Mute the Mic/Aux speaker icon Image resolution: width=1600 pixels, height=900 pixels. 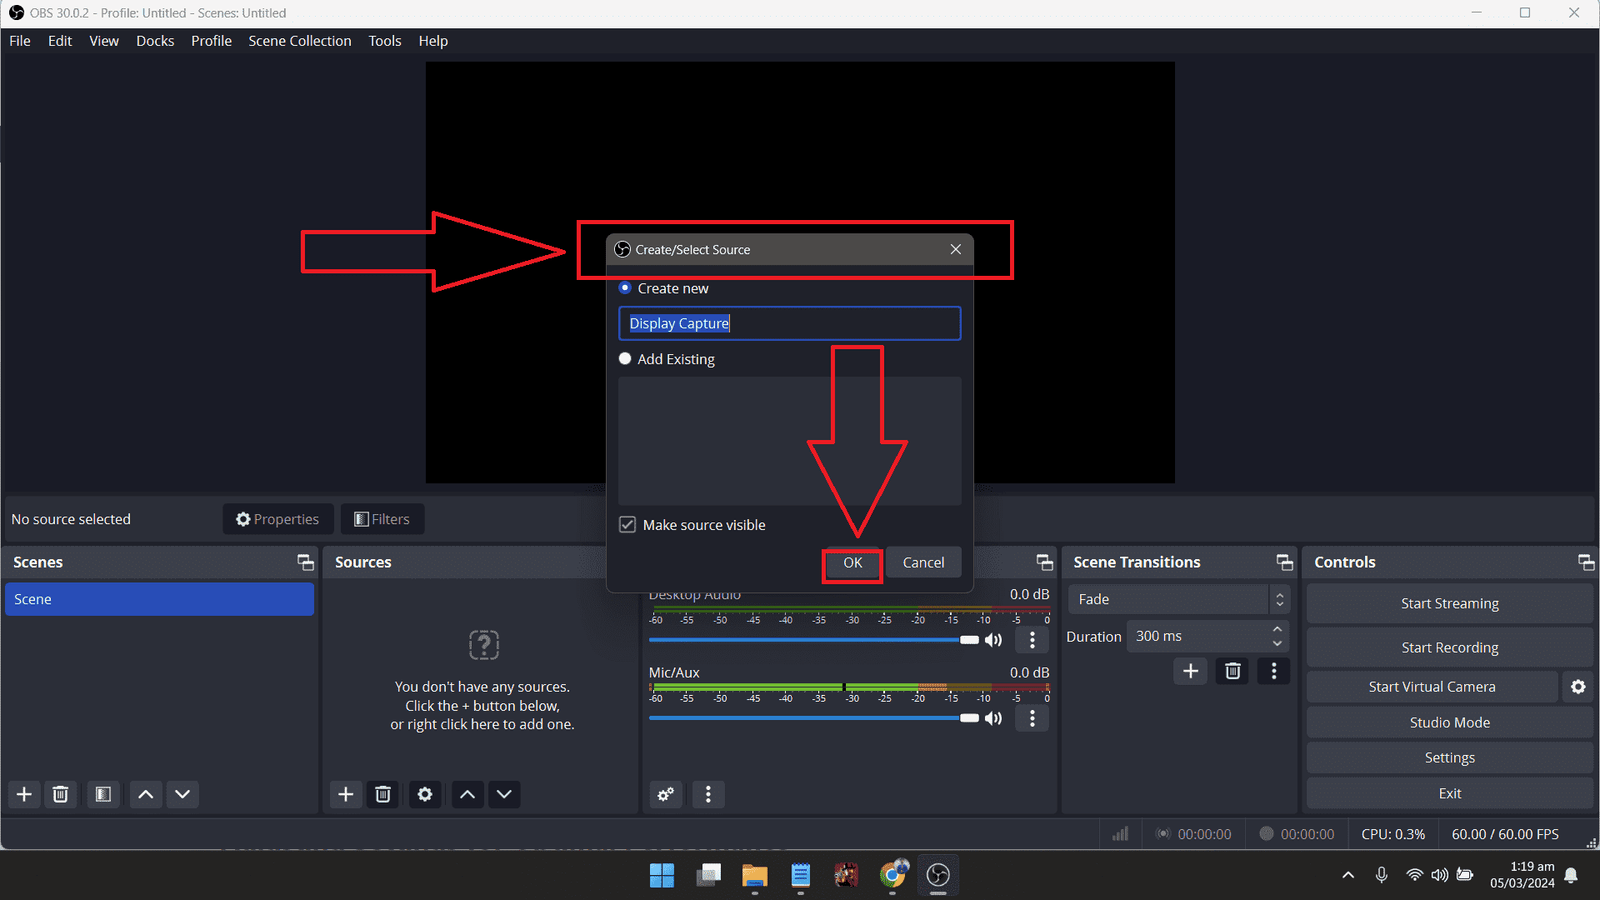click(x=993, y=718)
